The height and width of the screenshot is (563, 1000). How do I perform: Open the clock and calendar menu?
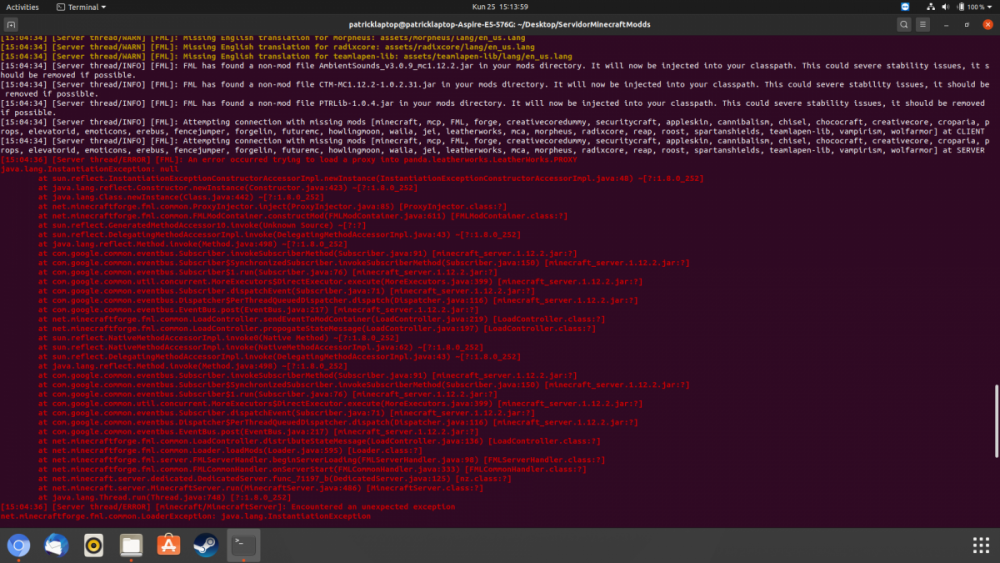pyautogui.click(x=499, y=6)
